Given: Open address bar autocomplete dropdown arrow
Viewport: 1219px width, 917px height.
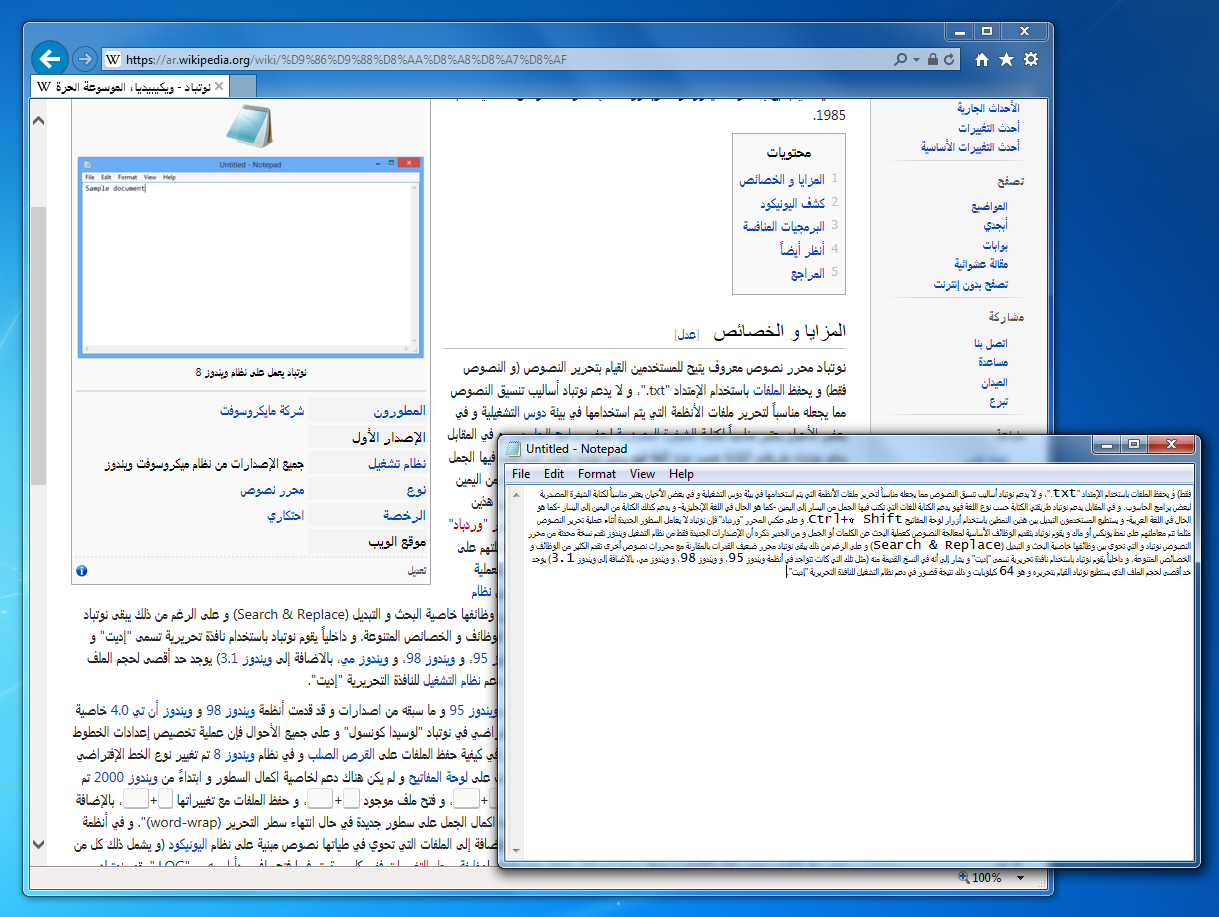Looking at the screenshot, I should [915, 59].
